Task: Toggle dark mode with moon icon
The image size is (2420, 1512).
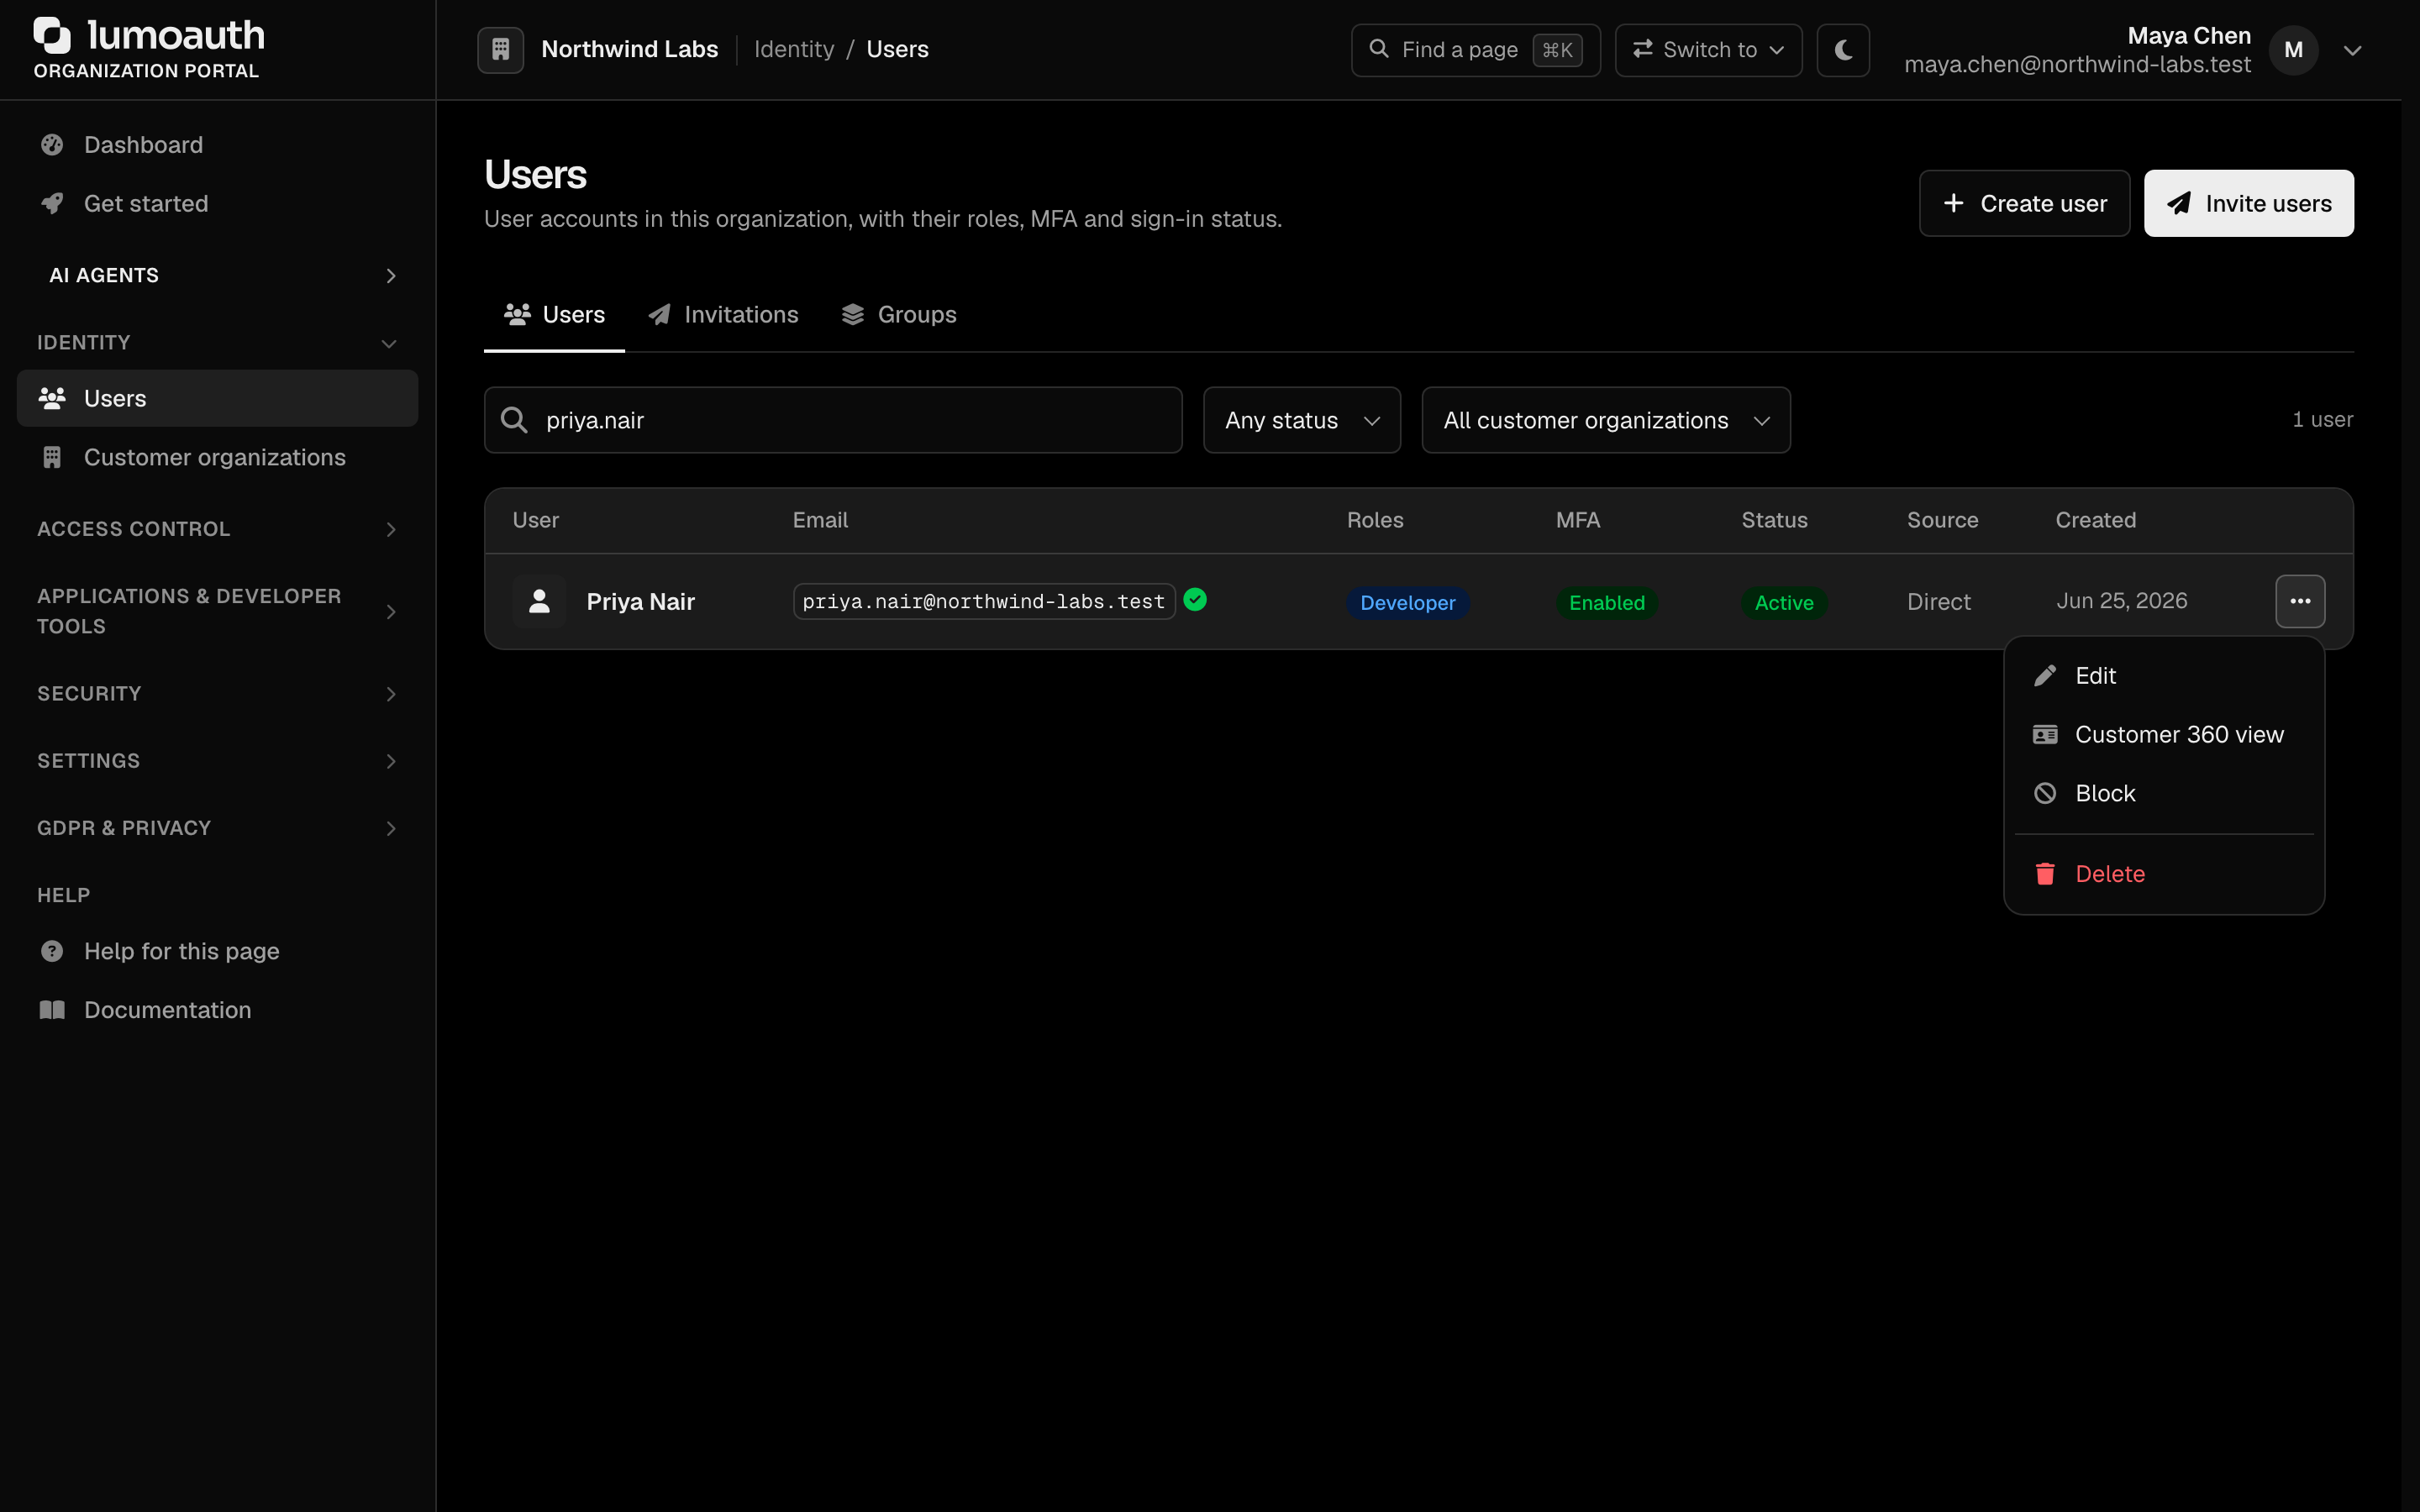Action: tap(1843, 49)
